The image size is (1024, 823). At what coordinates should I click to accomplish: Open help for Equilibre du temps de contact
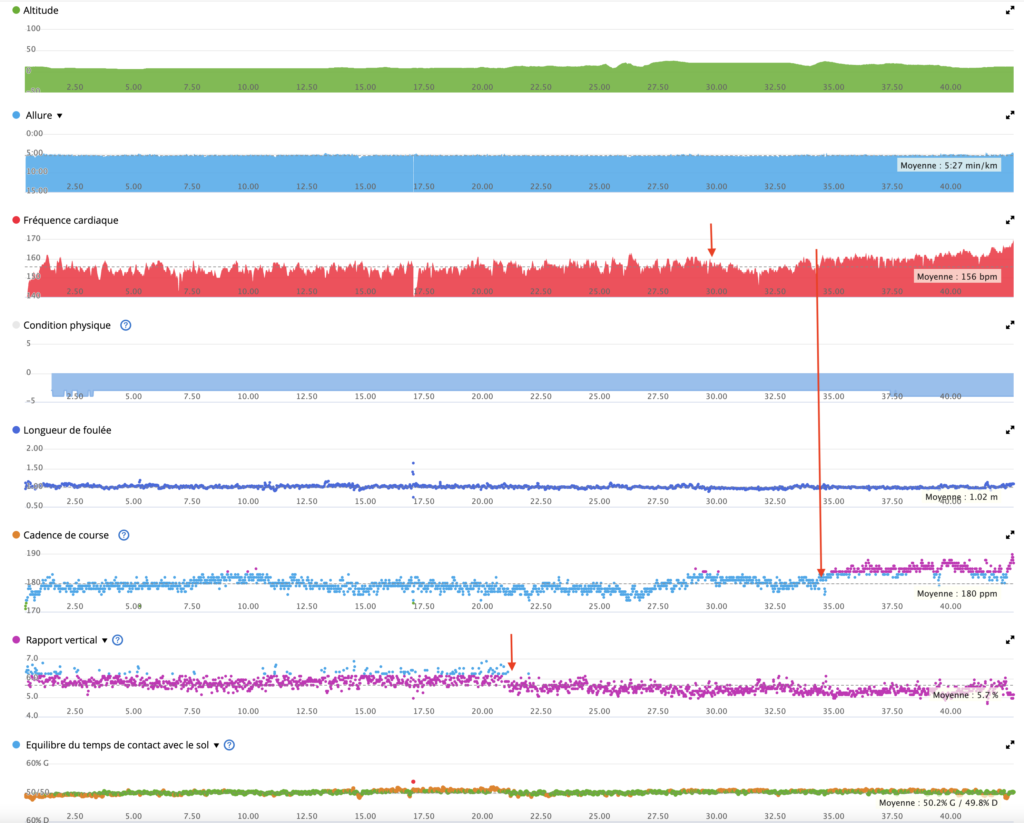point(229,745)
